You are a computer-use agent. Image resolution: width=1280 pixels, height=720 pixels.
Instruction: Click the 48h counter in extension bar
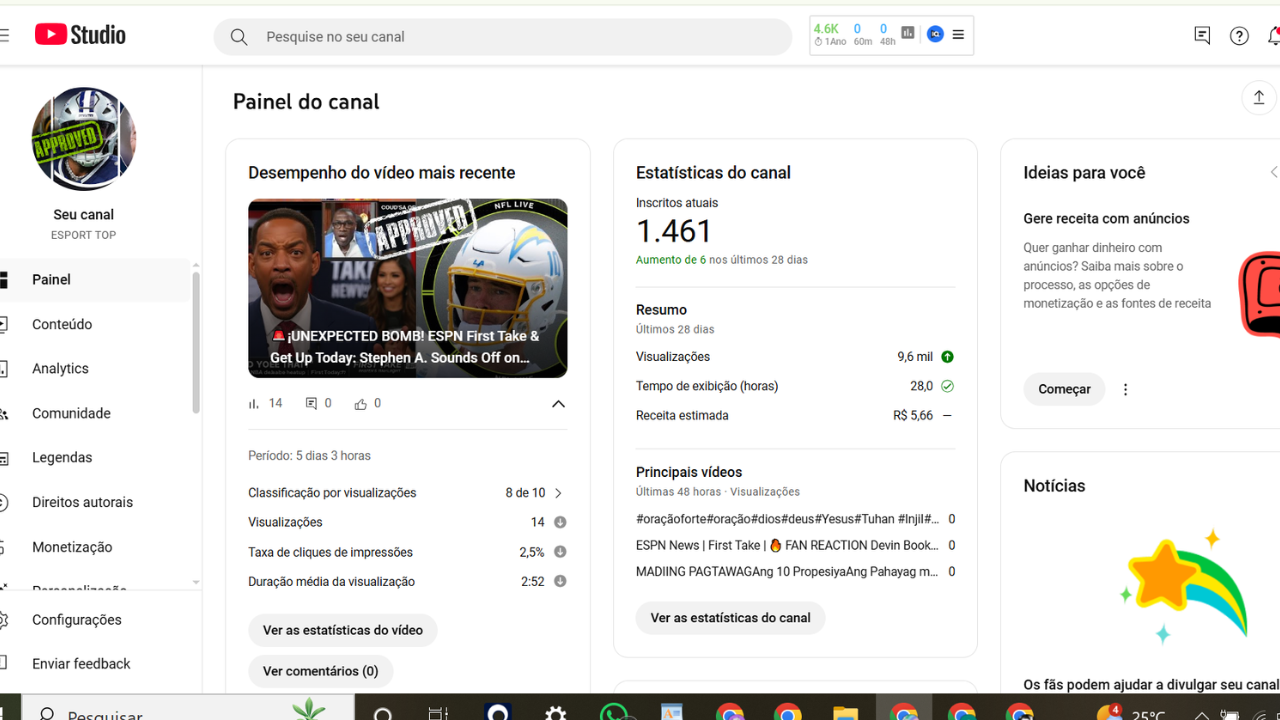887,35
